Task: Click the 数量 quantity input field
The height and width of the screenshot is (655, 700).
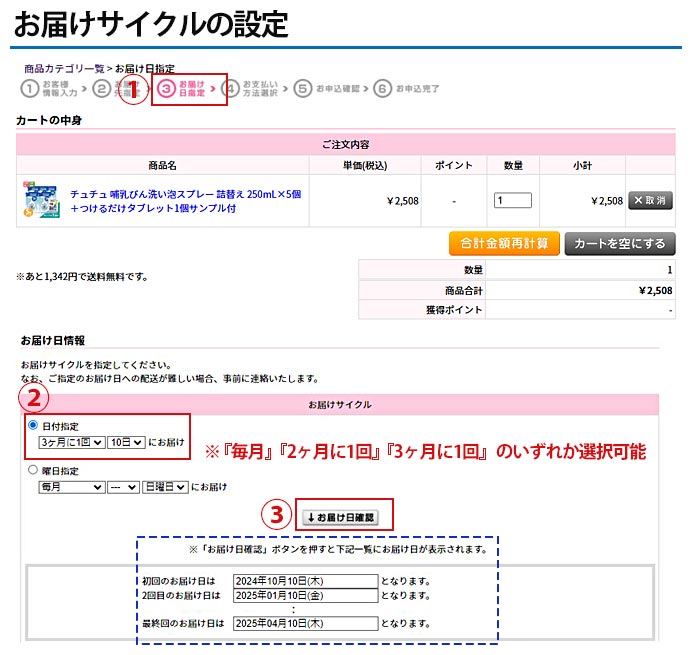Action: (x=513, y=200)
